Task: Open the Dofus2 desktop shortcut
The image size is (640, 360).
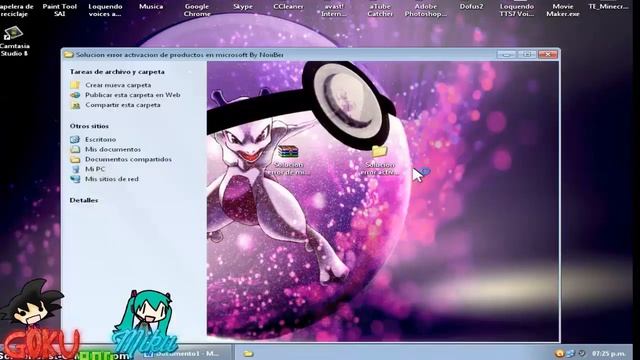Action: [471, 7]
